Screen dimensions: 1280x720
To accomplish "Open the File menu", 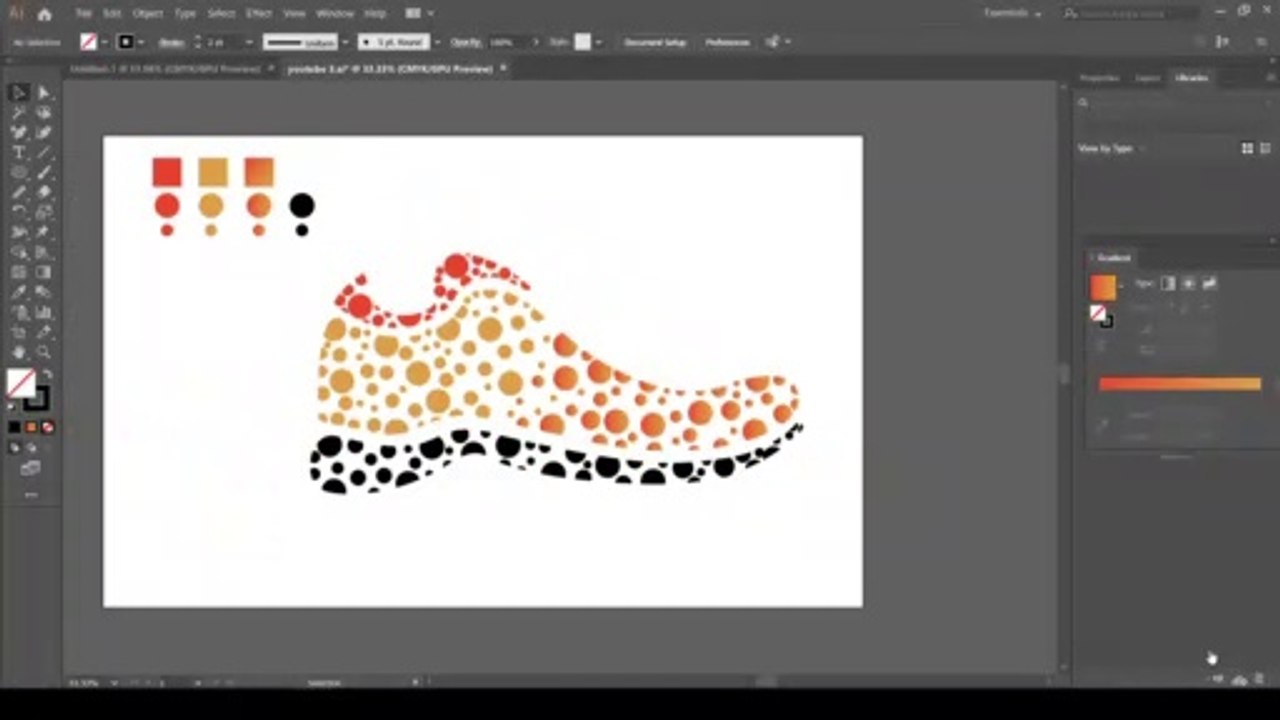I will click(84, 14).
